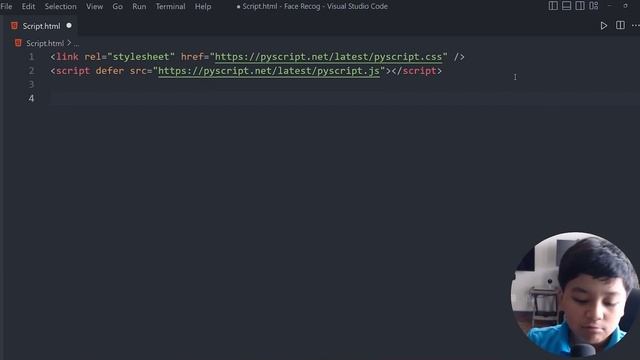Viewport: 640px width, 360px height.
Task: Open the Run menu
Action: point(139,7)
